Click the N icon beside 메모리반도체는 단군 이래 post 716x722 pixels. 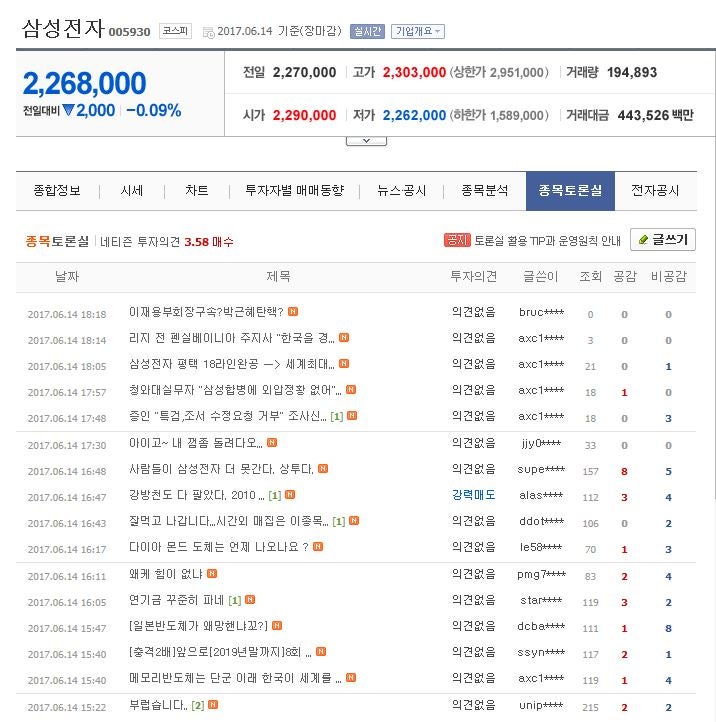(351, 677)
